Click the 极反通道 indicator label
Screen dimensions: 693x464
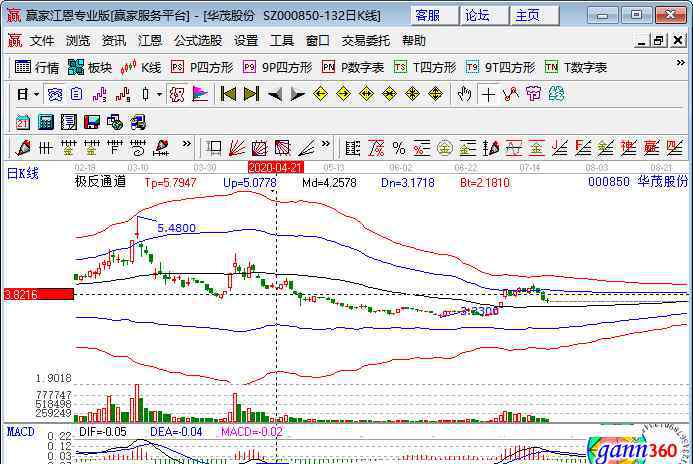100,182
